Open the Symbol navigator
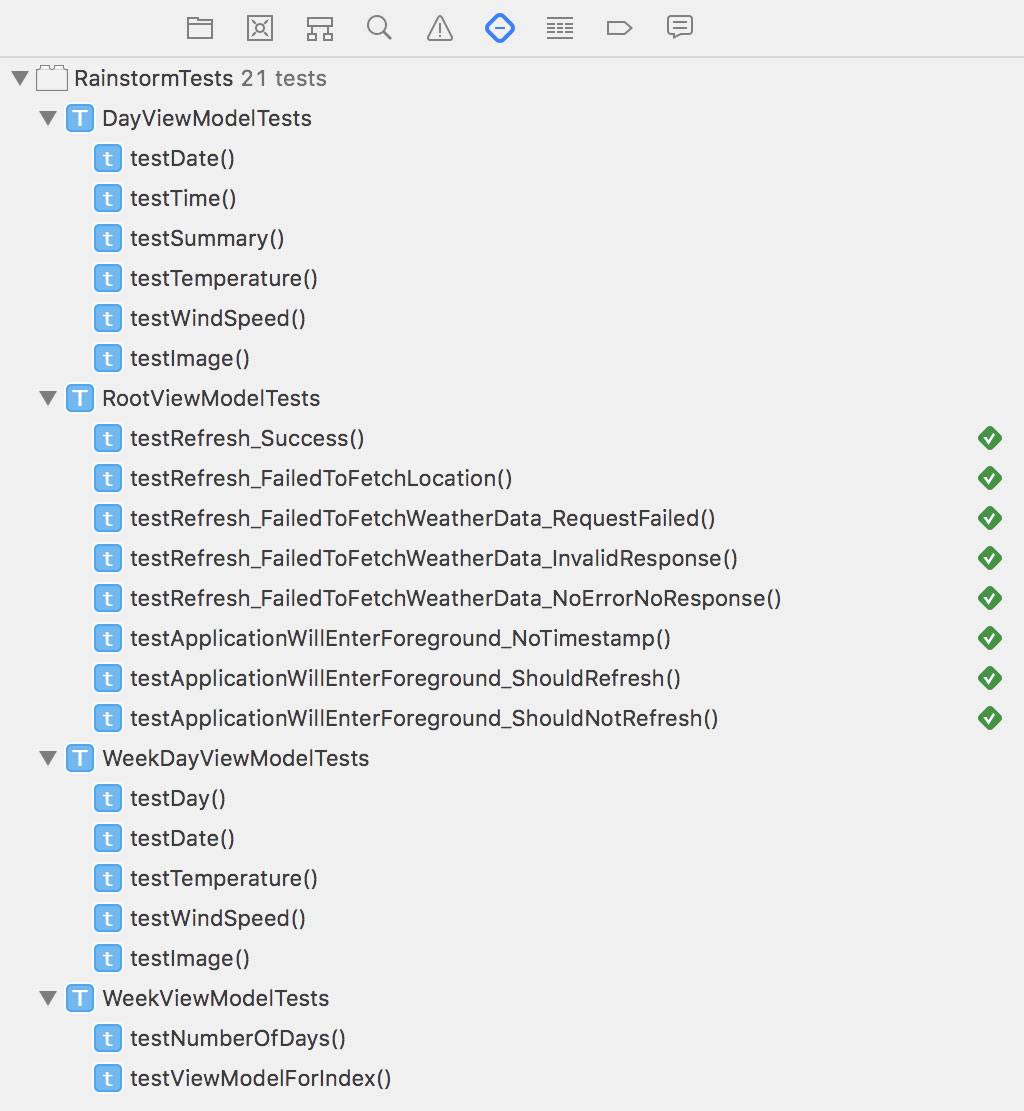This screenshot has height=1111, width=1024. click(x=319, y=28)
